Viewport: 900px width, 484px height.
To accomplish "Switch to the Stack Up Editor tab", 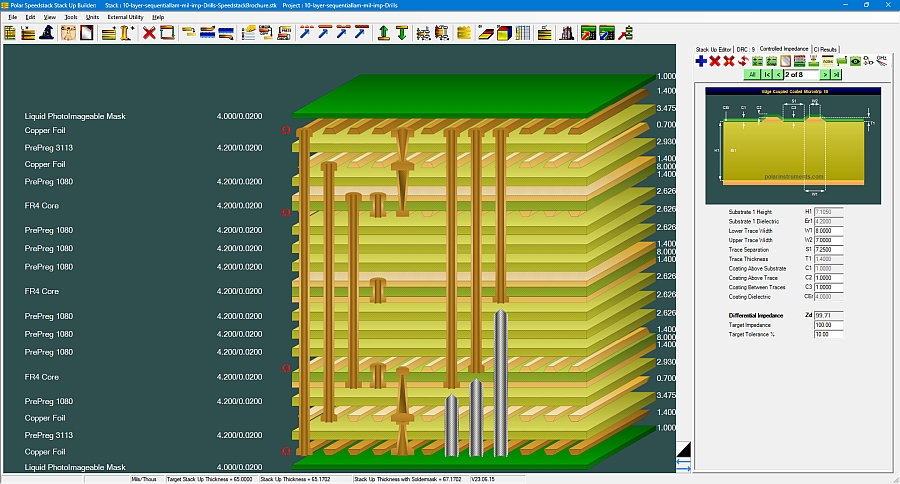I will click(x=713, y=49).
